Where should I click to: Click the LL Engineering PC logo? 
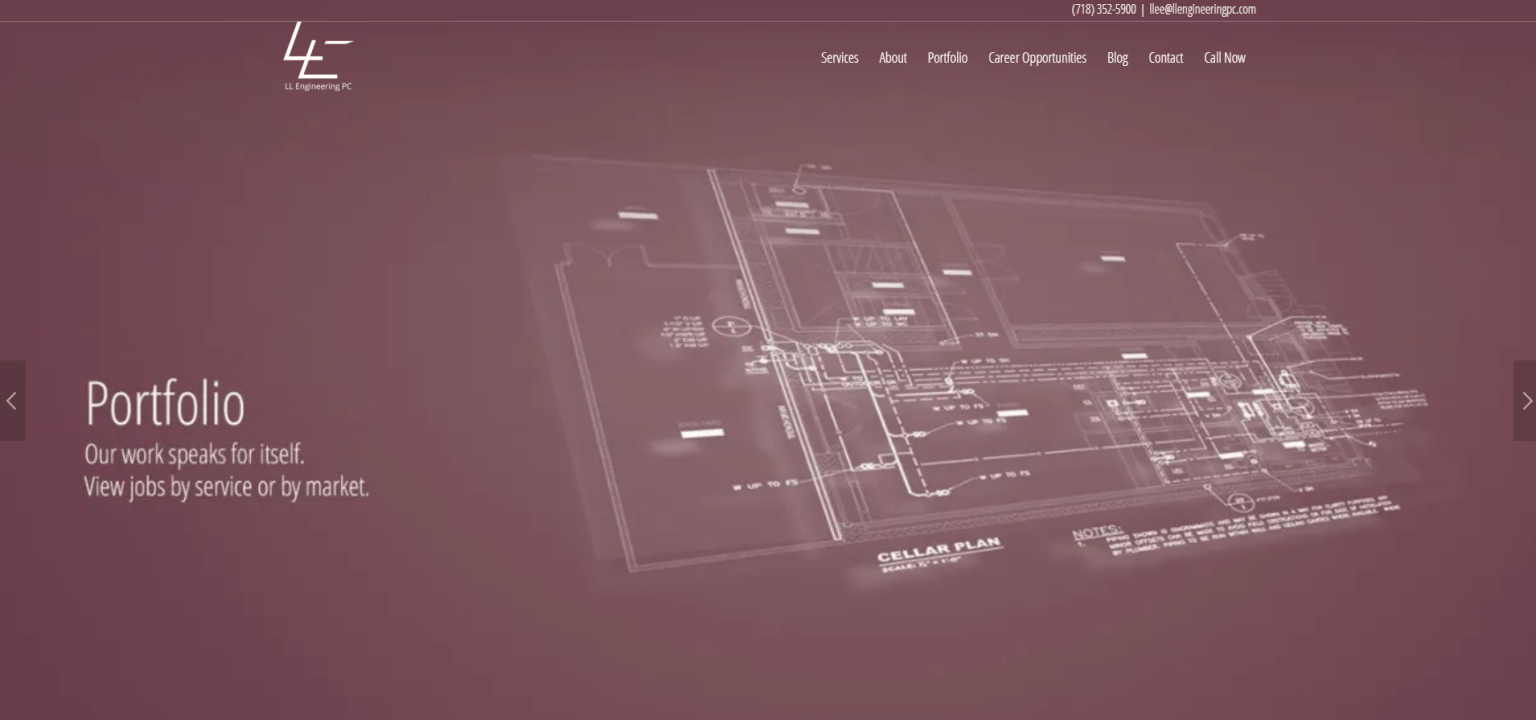coord(318,57)
